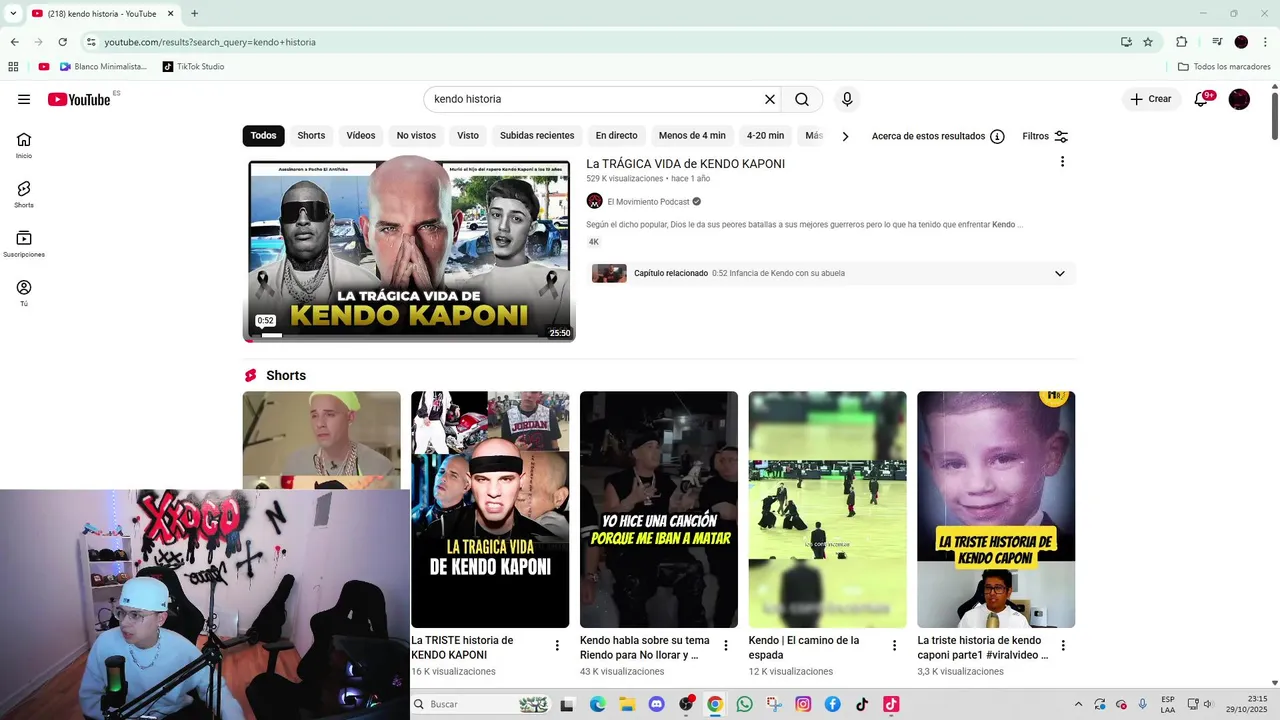The width and height of the screenshot is (1280, 720).
Task: Open Chrome media controls icon
Action: pos(1217,42)
